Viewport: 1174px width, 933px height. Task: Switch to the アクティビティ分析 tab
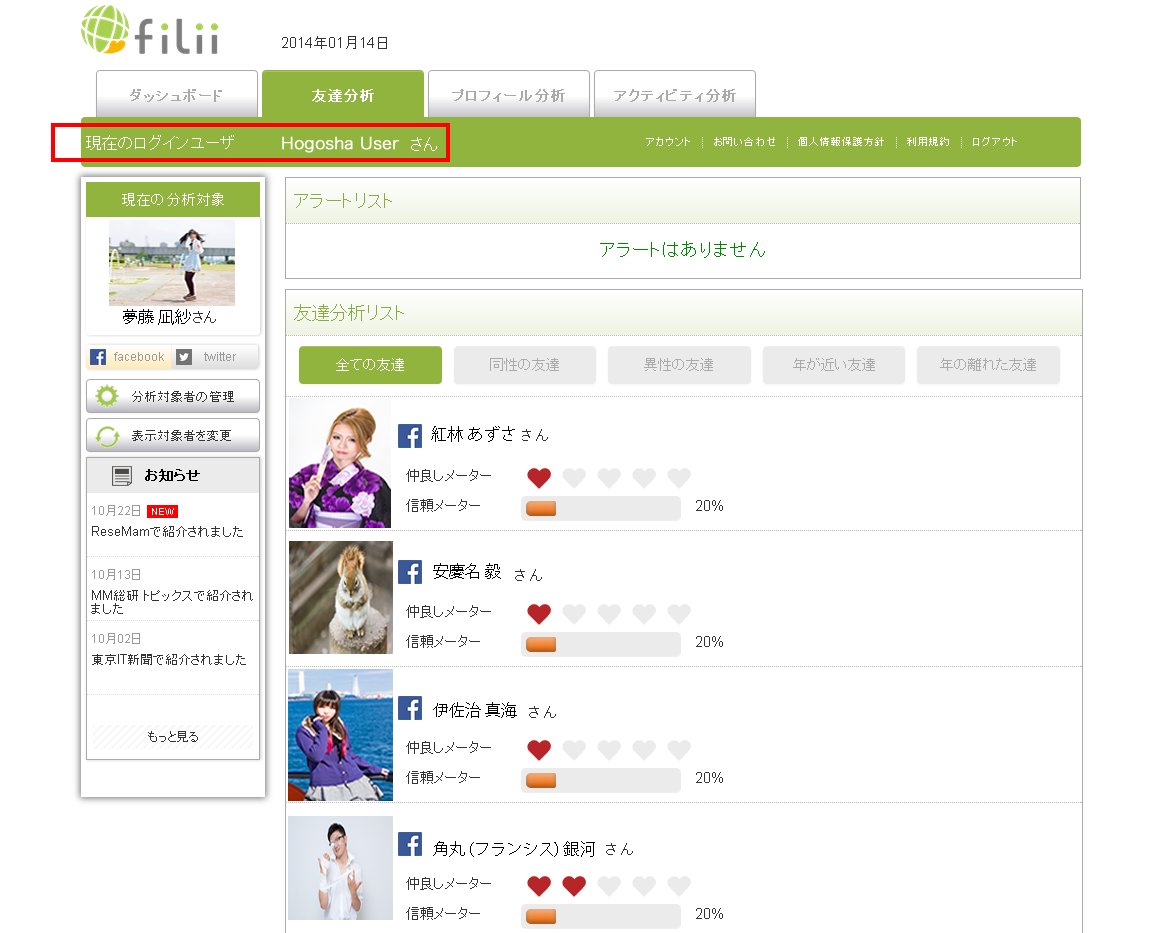[x=674, y=95]
